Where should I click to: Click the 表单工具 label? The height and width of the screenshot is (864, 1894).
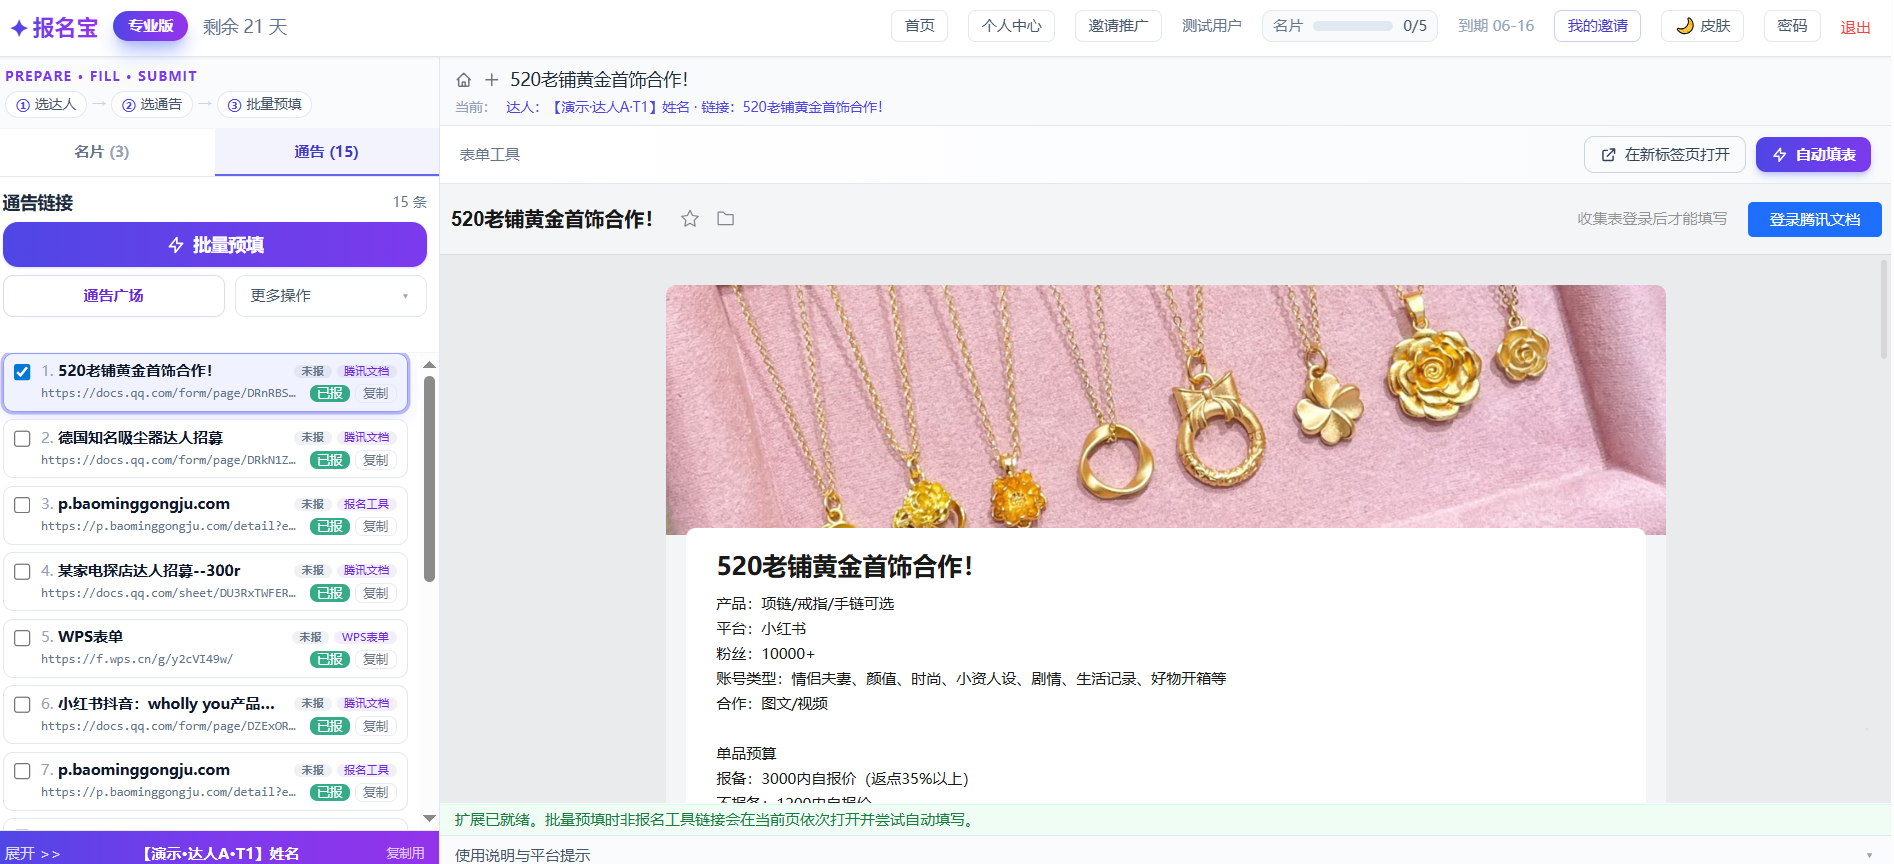click(x=490, y=155)
